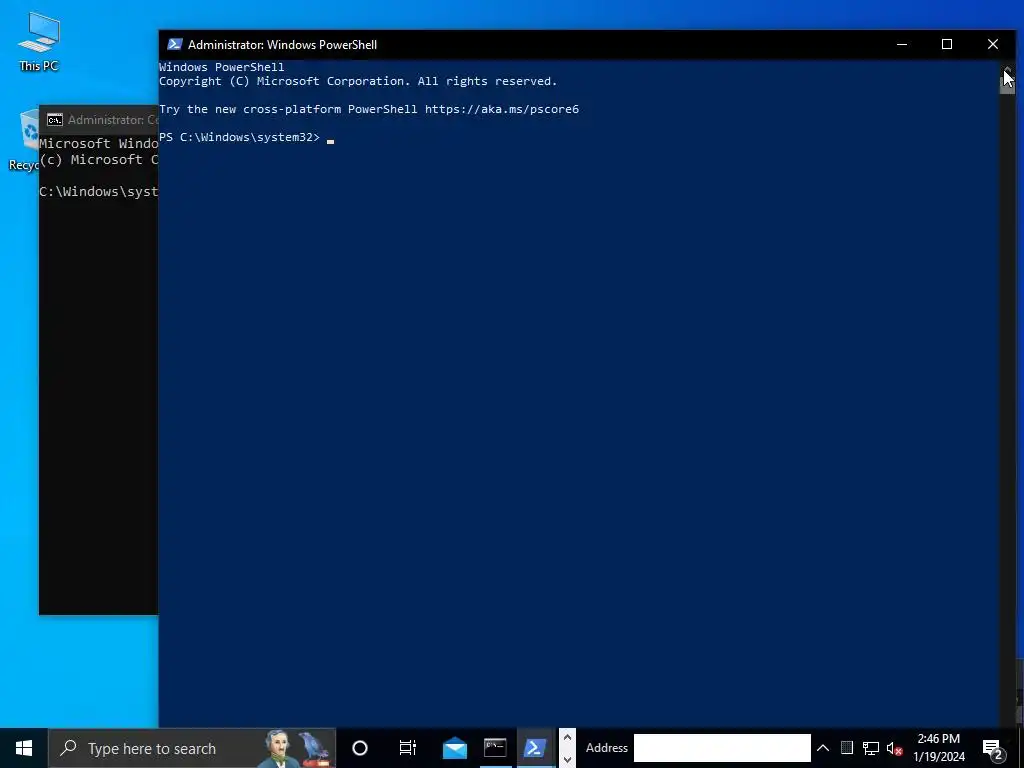The width and height of the screenshot is (1024, 768).
Task: Maximize the PowerShell window
Action: pos(947,44)
